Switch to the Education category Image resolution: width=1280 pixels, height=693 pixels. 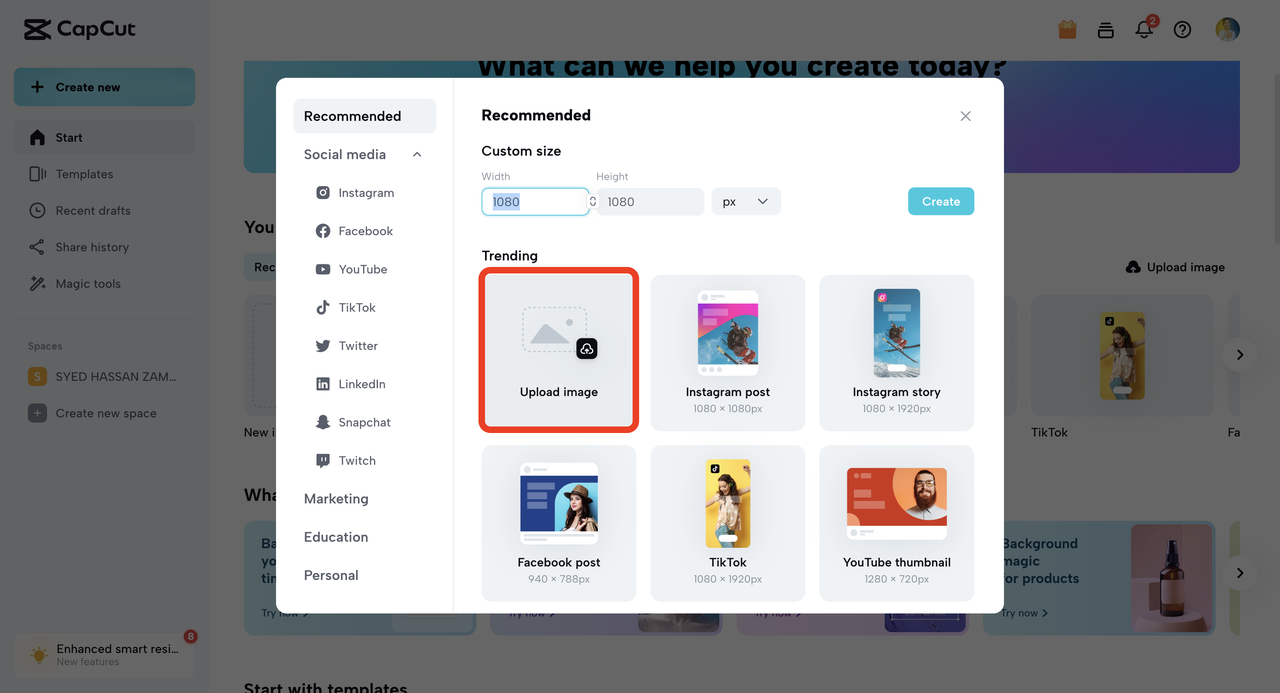click(x=336, y=537)
